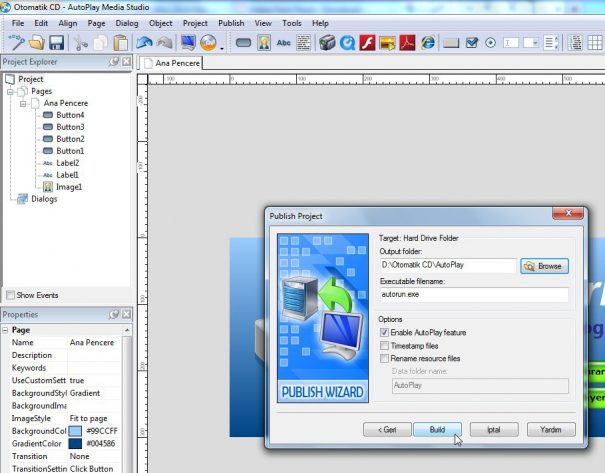Uncheck Enable AutoPlay feature

pos(384,333)
